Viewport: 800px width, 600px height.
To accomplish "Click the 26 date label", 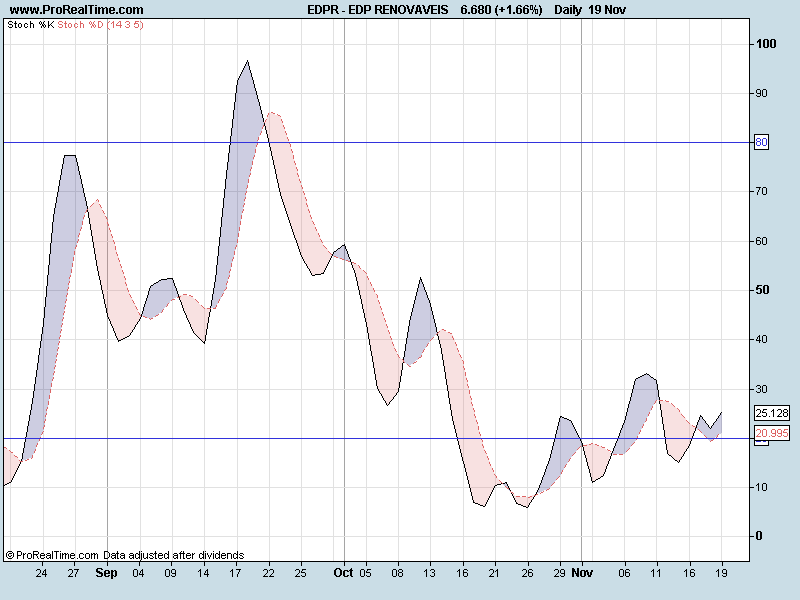I will coord(528,573).
